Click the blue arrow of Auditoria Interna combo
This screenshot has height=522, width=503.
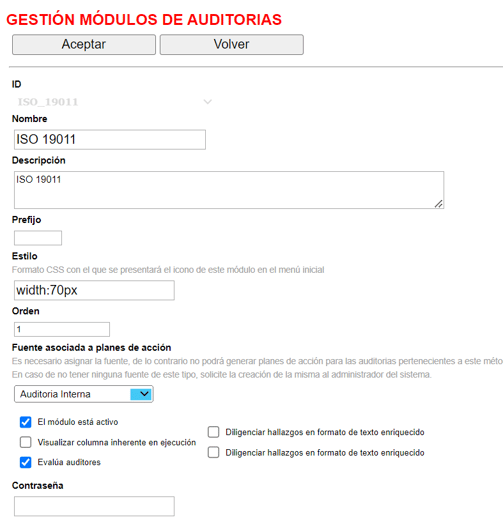(141, 394)
